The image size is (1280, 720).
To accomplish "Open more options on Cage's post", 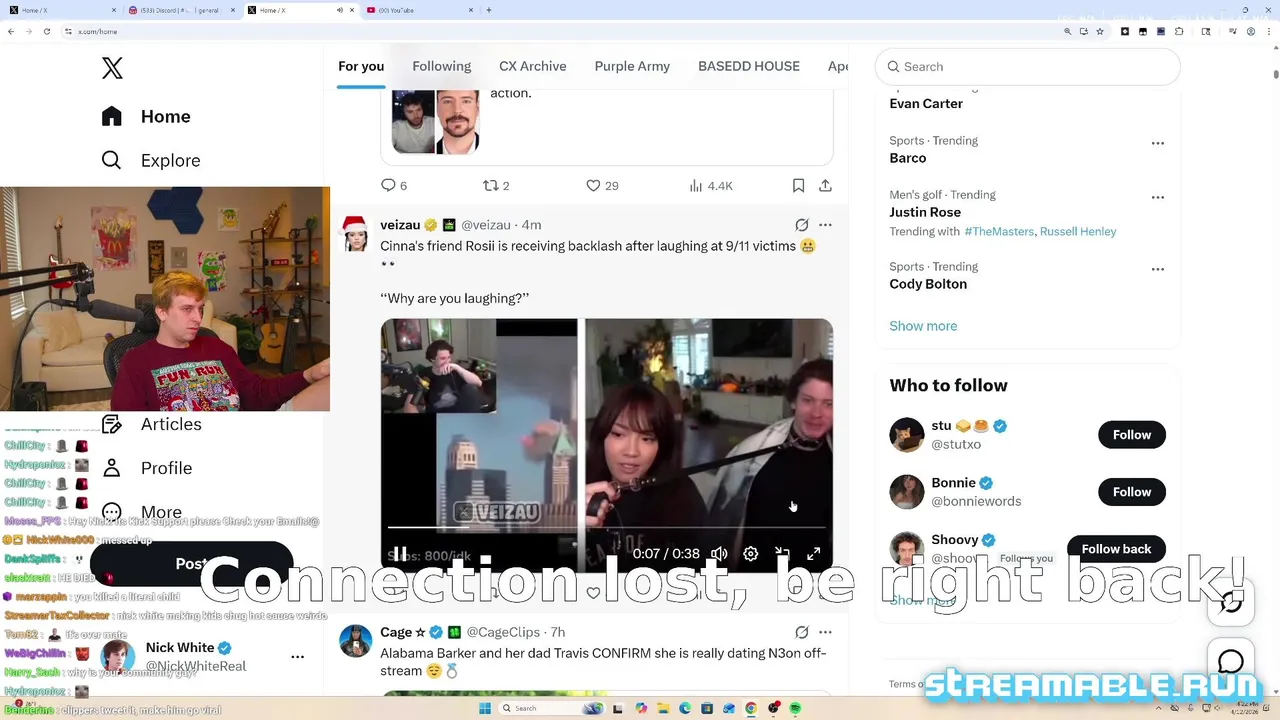I will tap(825, 632).
